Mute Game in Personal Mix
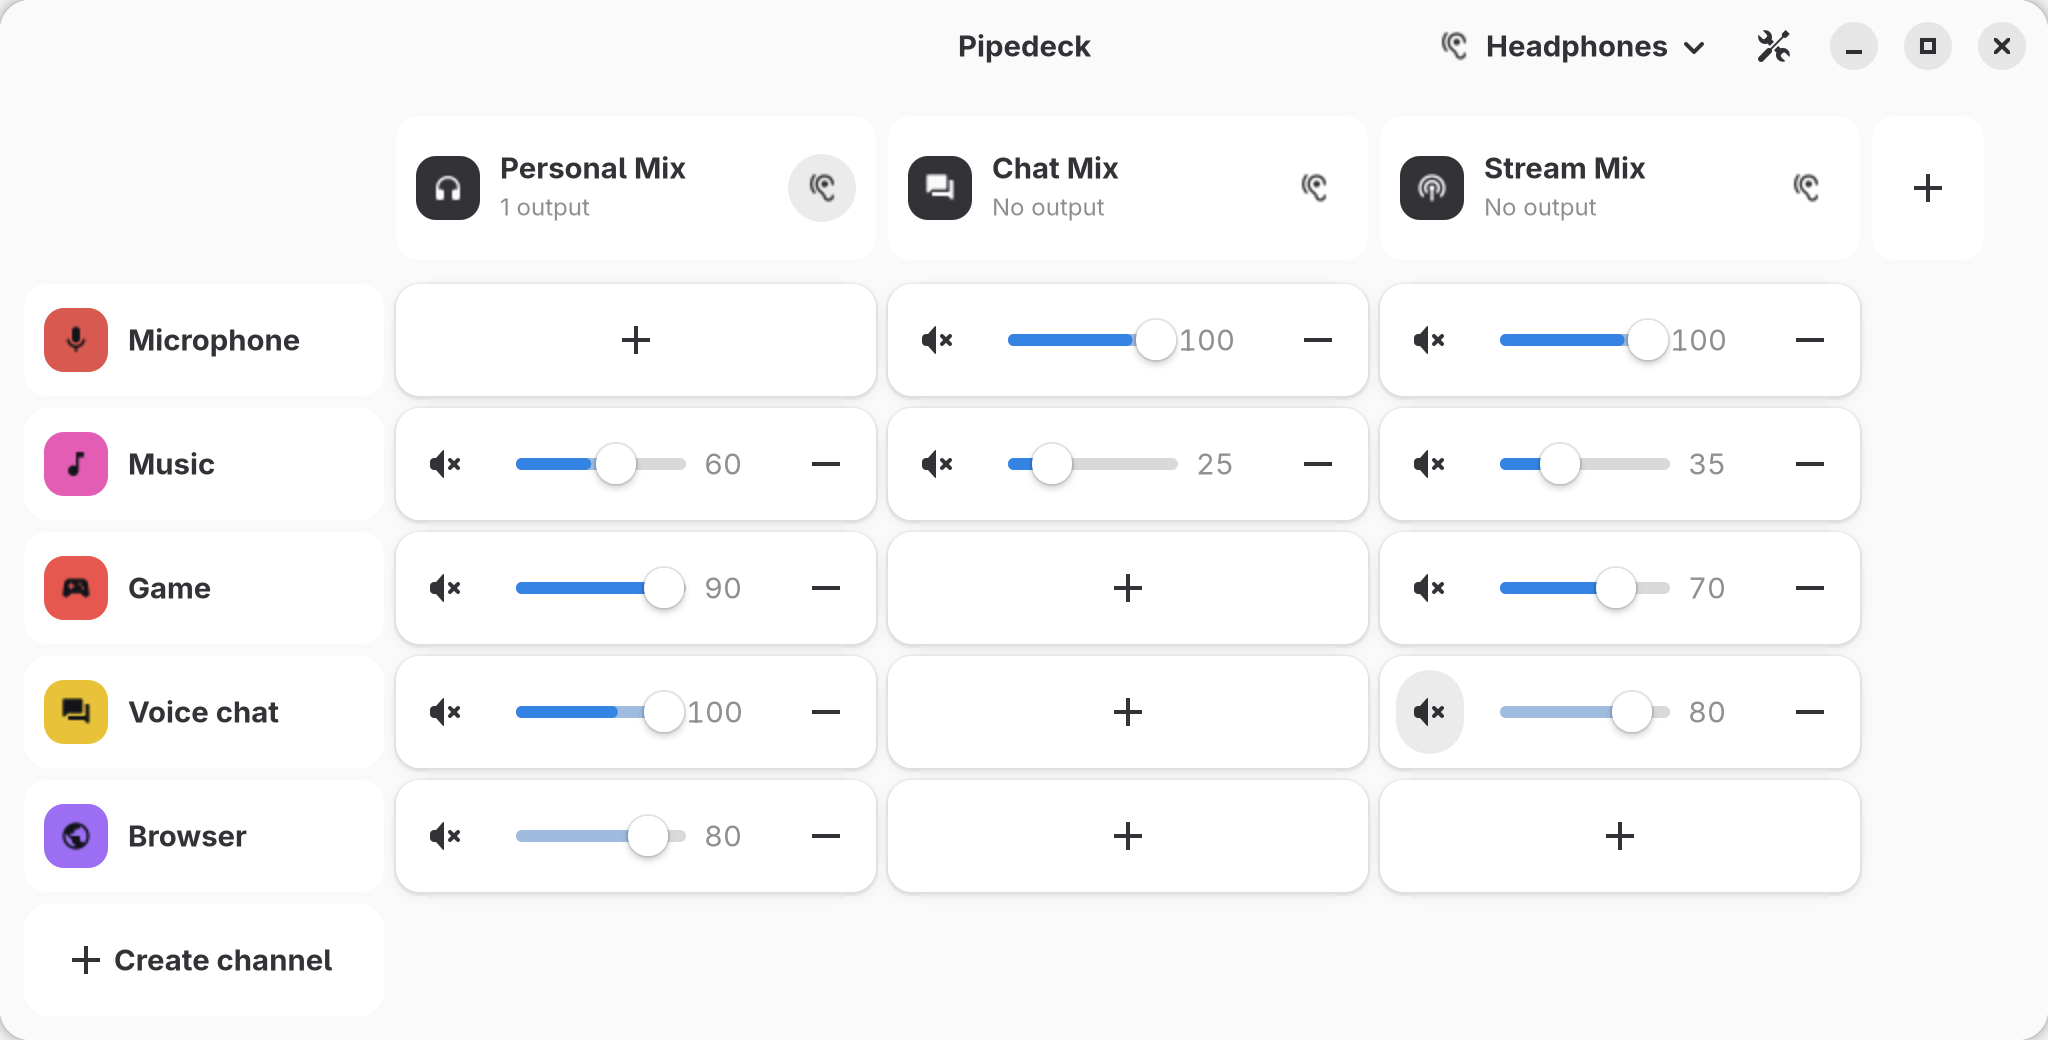Image resolution: width=2048 pixels, height=1040 pixels. [x=446, y=588]
